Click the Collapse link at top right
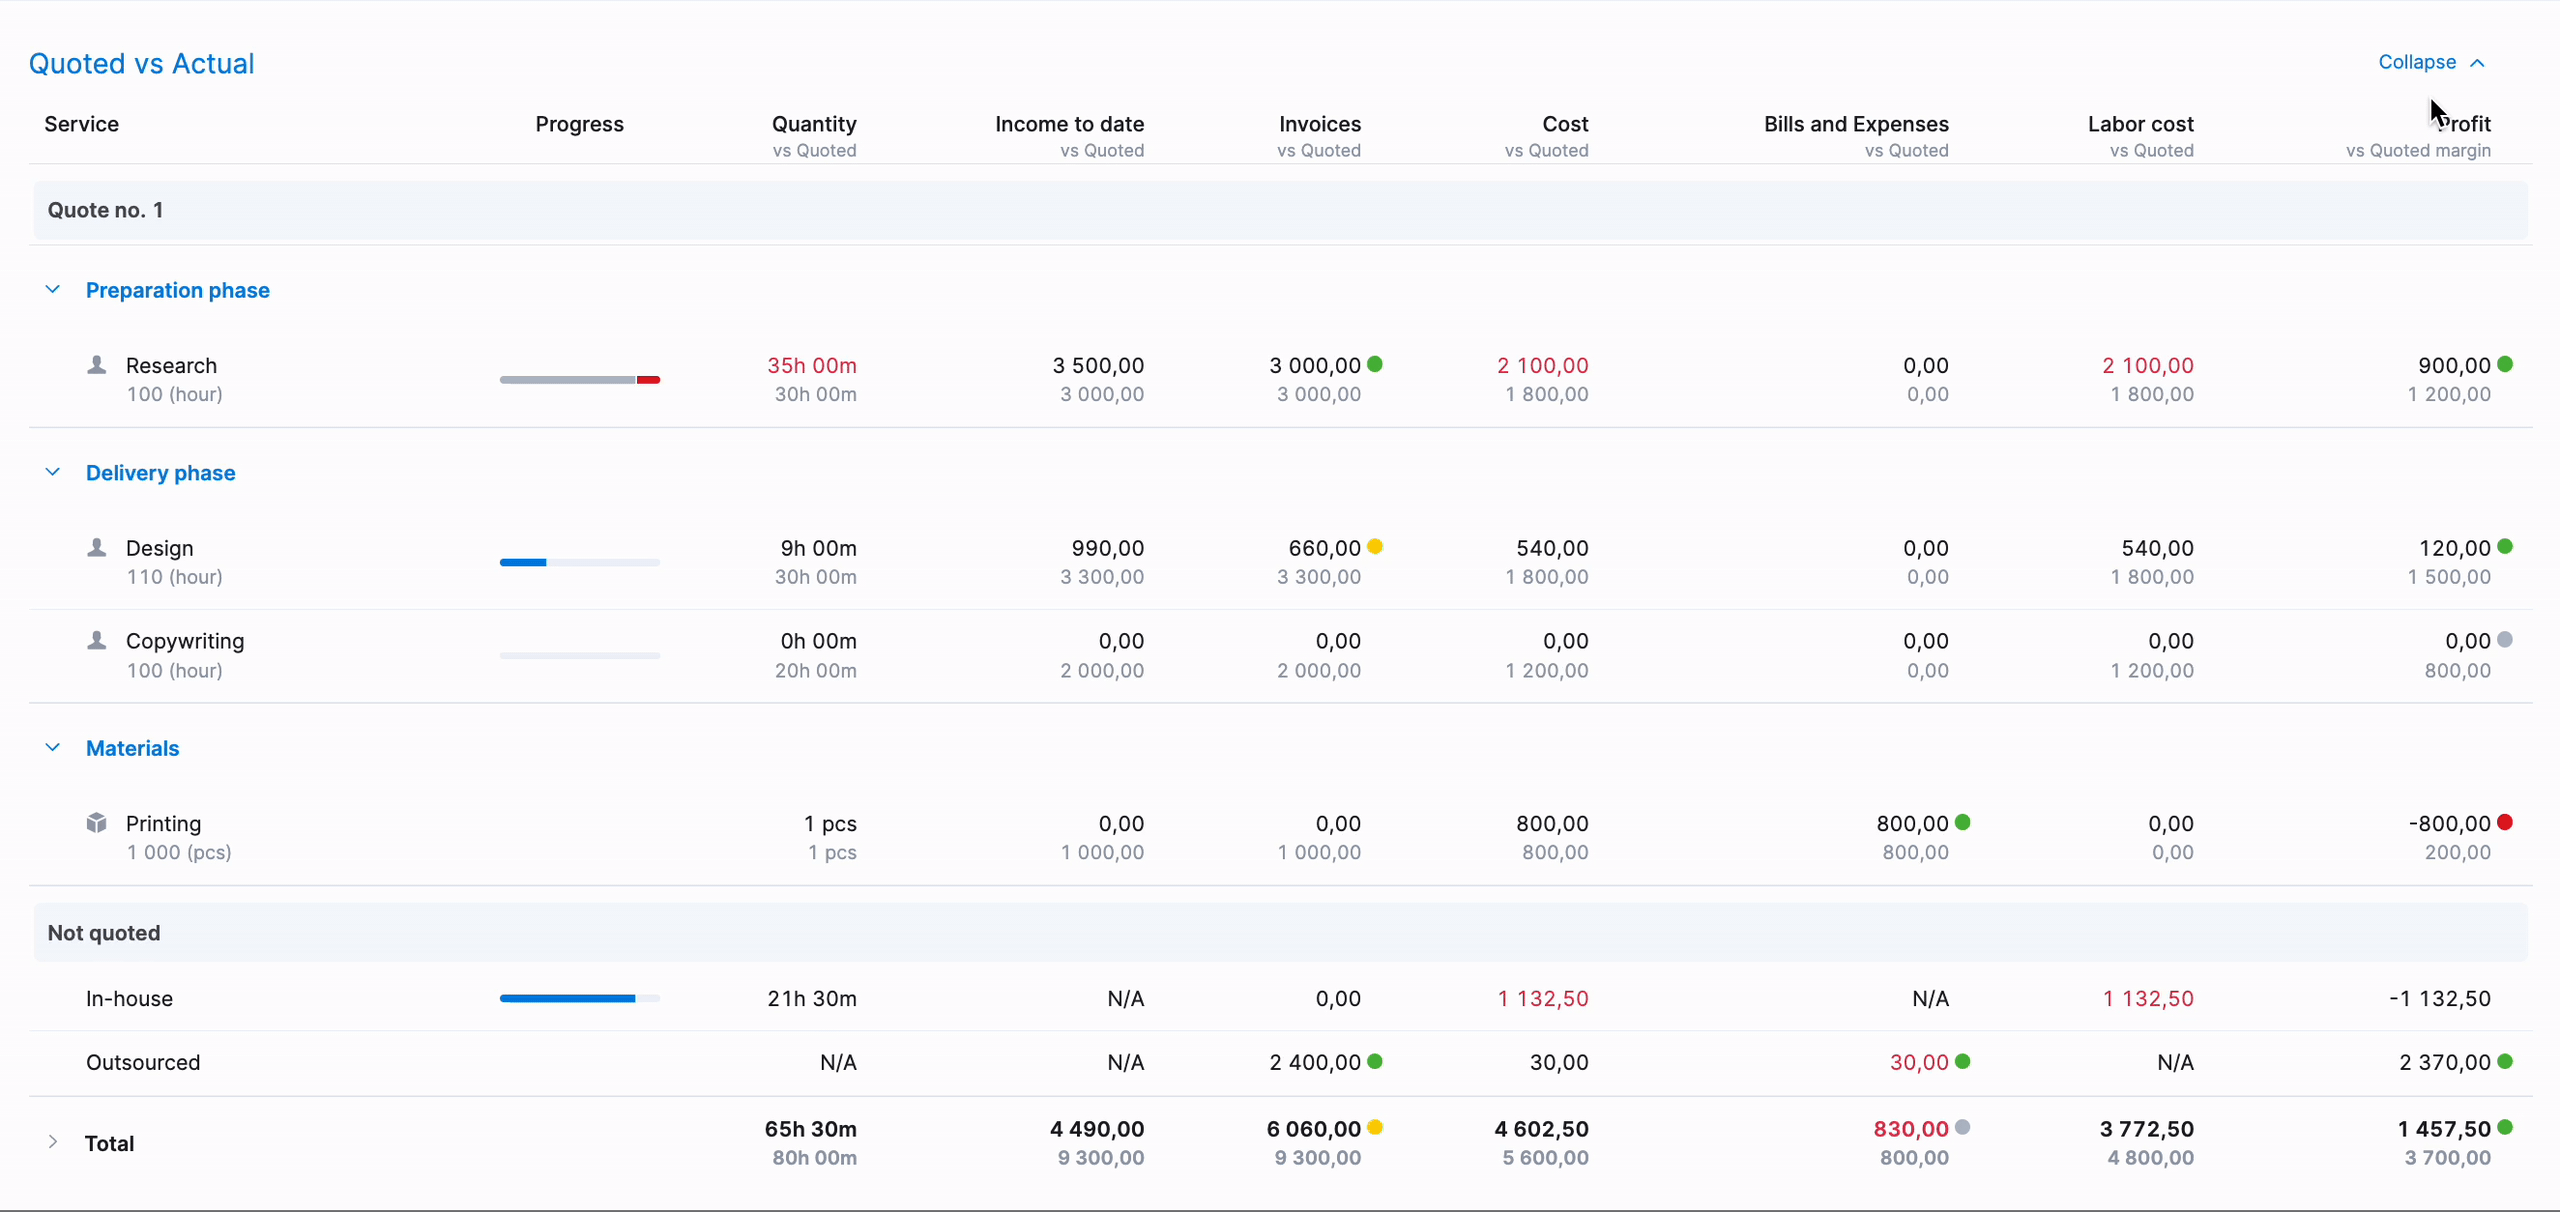Screen dimensions: 2560x1212 [x=2431, y=62]
